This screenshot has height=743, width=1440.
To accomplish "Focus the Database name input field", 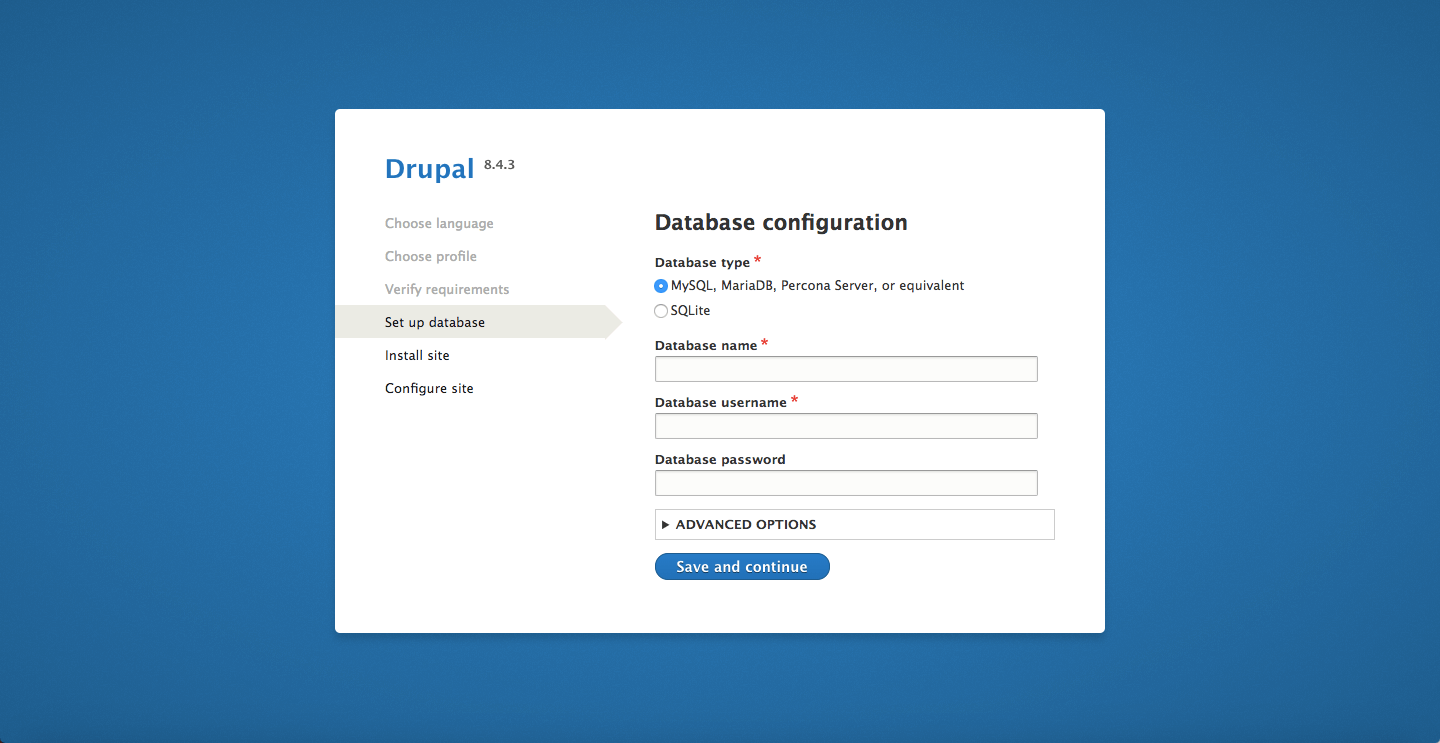I will pos(846,369).
